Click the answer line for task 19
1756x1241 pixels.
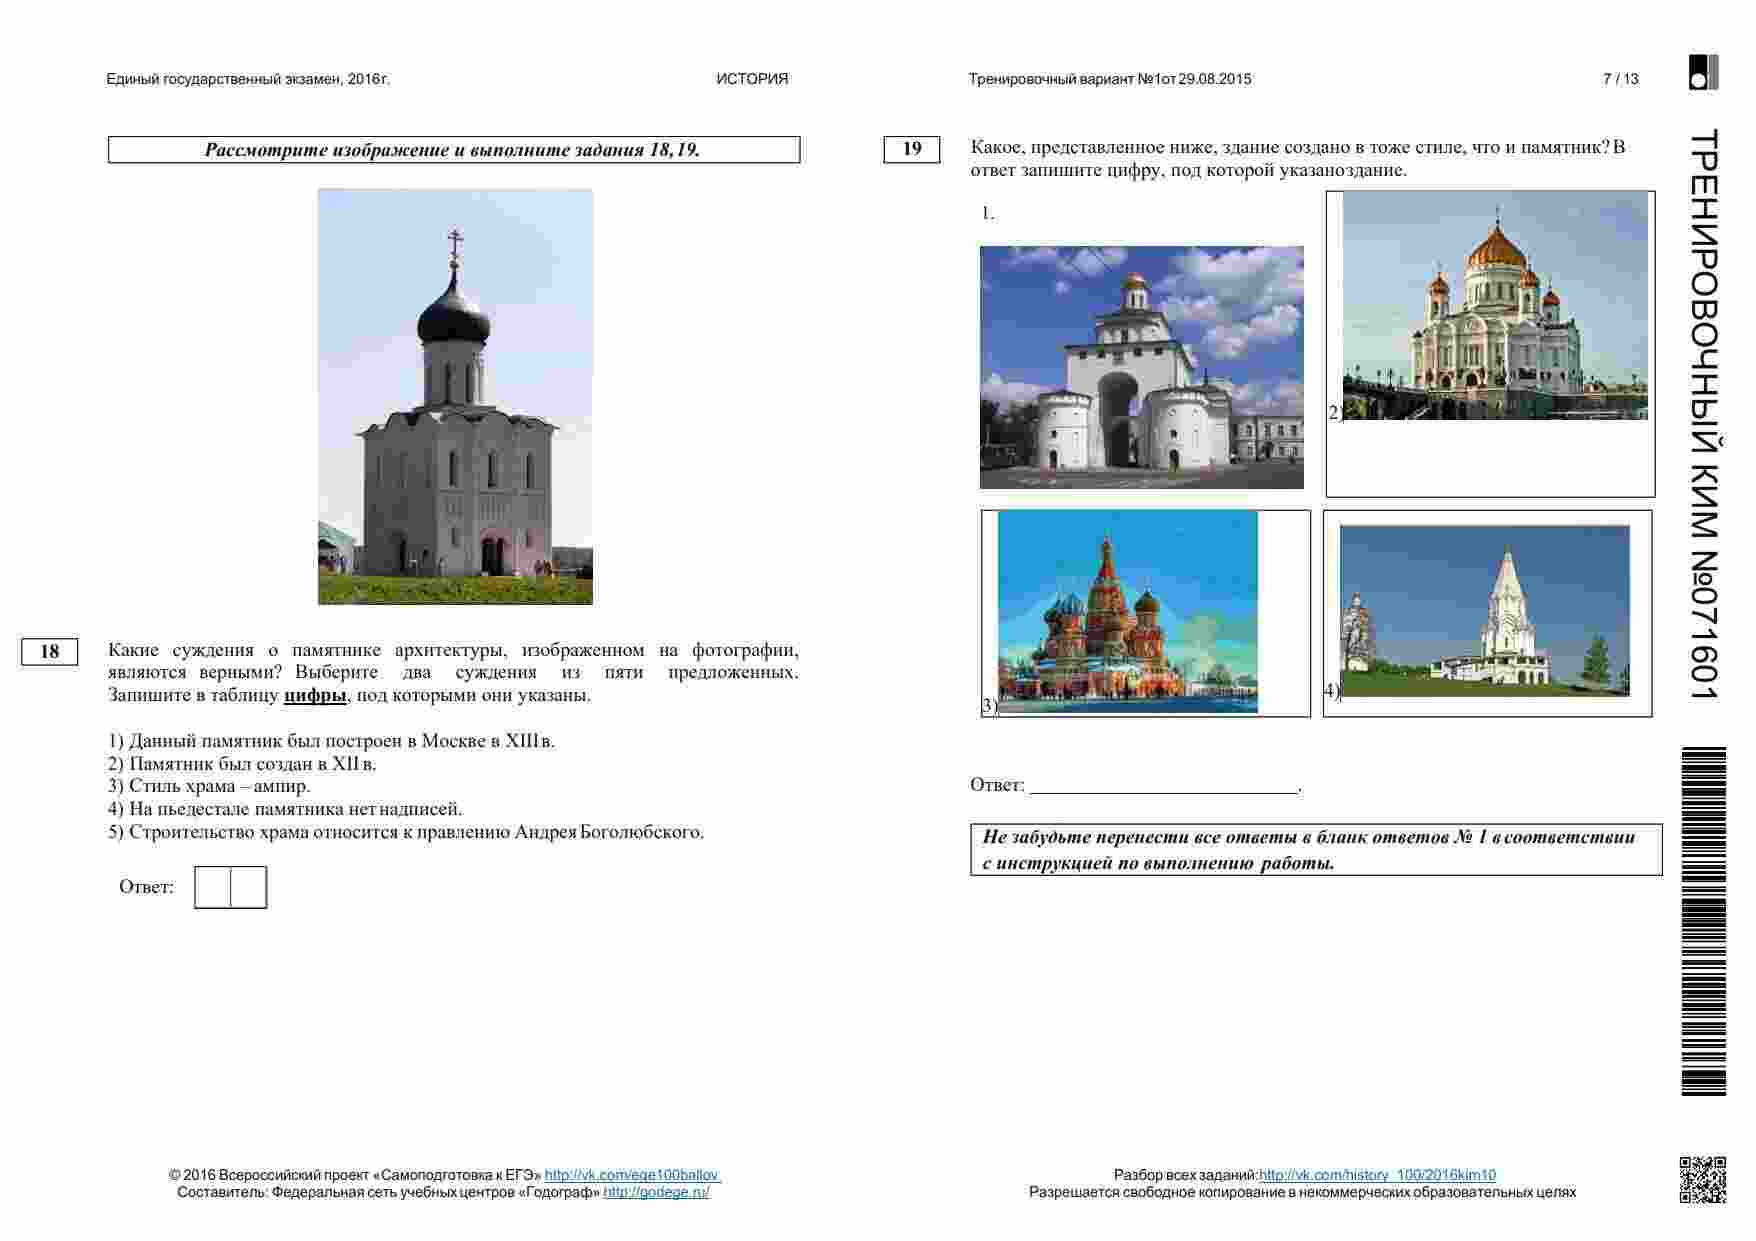[1163, 785]
